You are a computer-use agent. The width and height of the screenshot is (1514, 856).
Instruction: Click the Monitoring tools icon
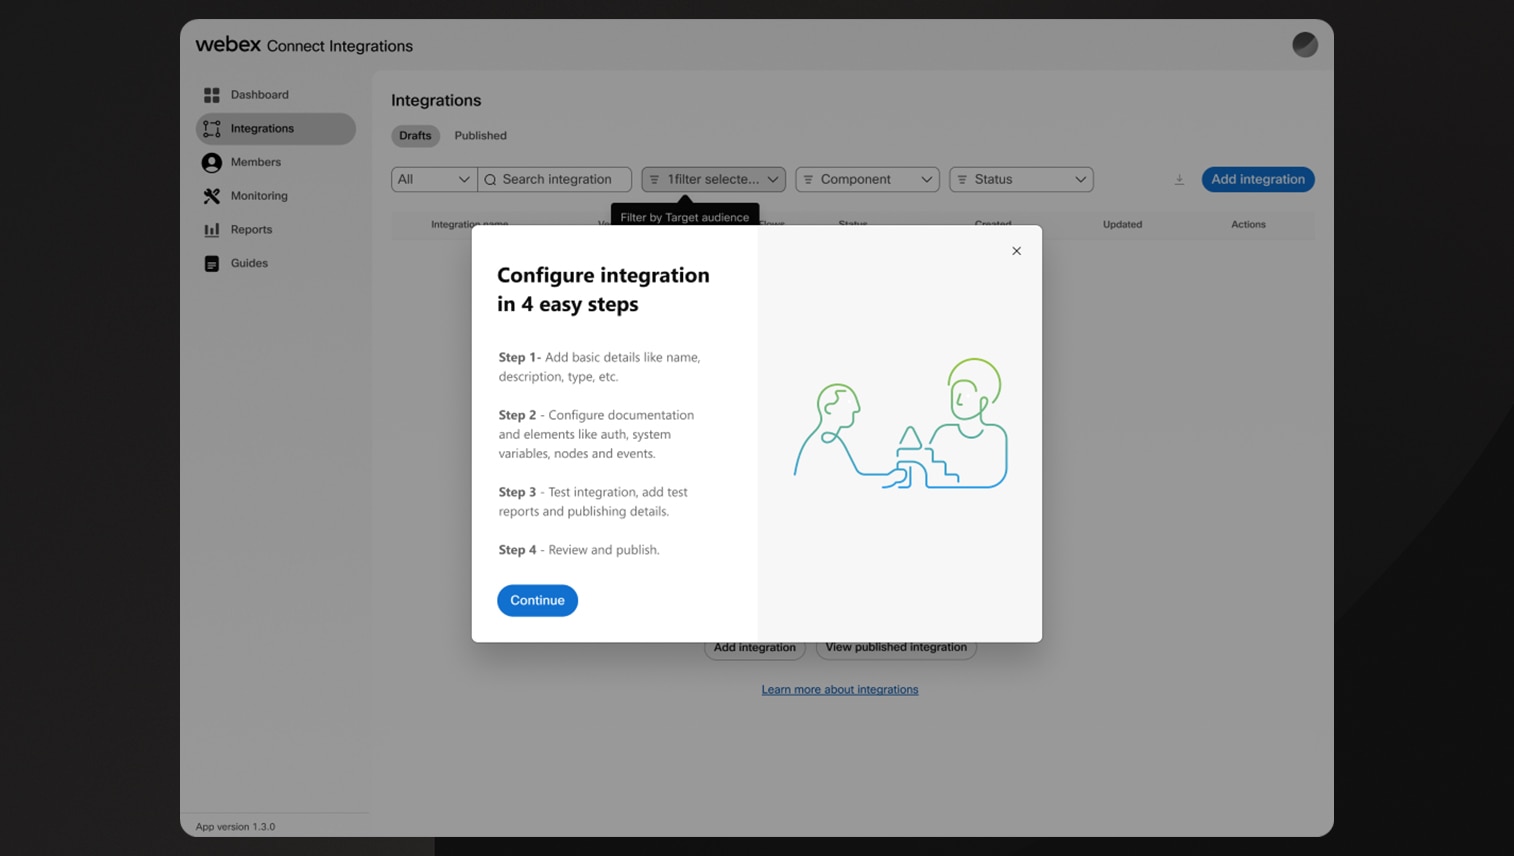[211, 196]
